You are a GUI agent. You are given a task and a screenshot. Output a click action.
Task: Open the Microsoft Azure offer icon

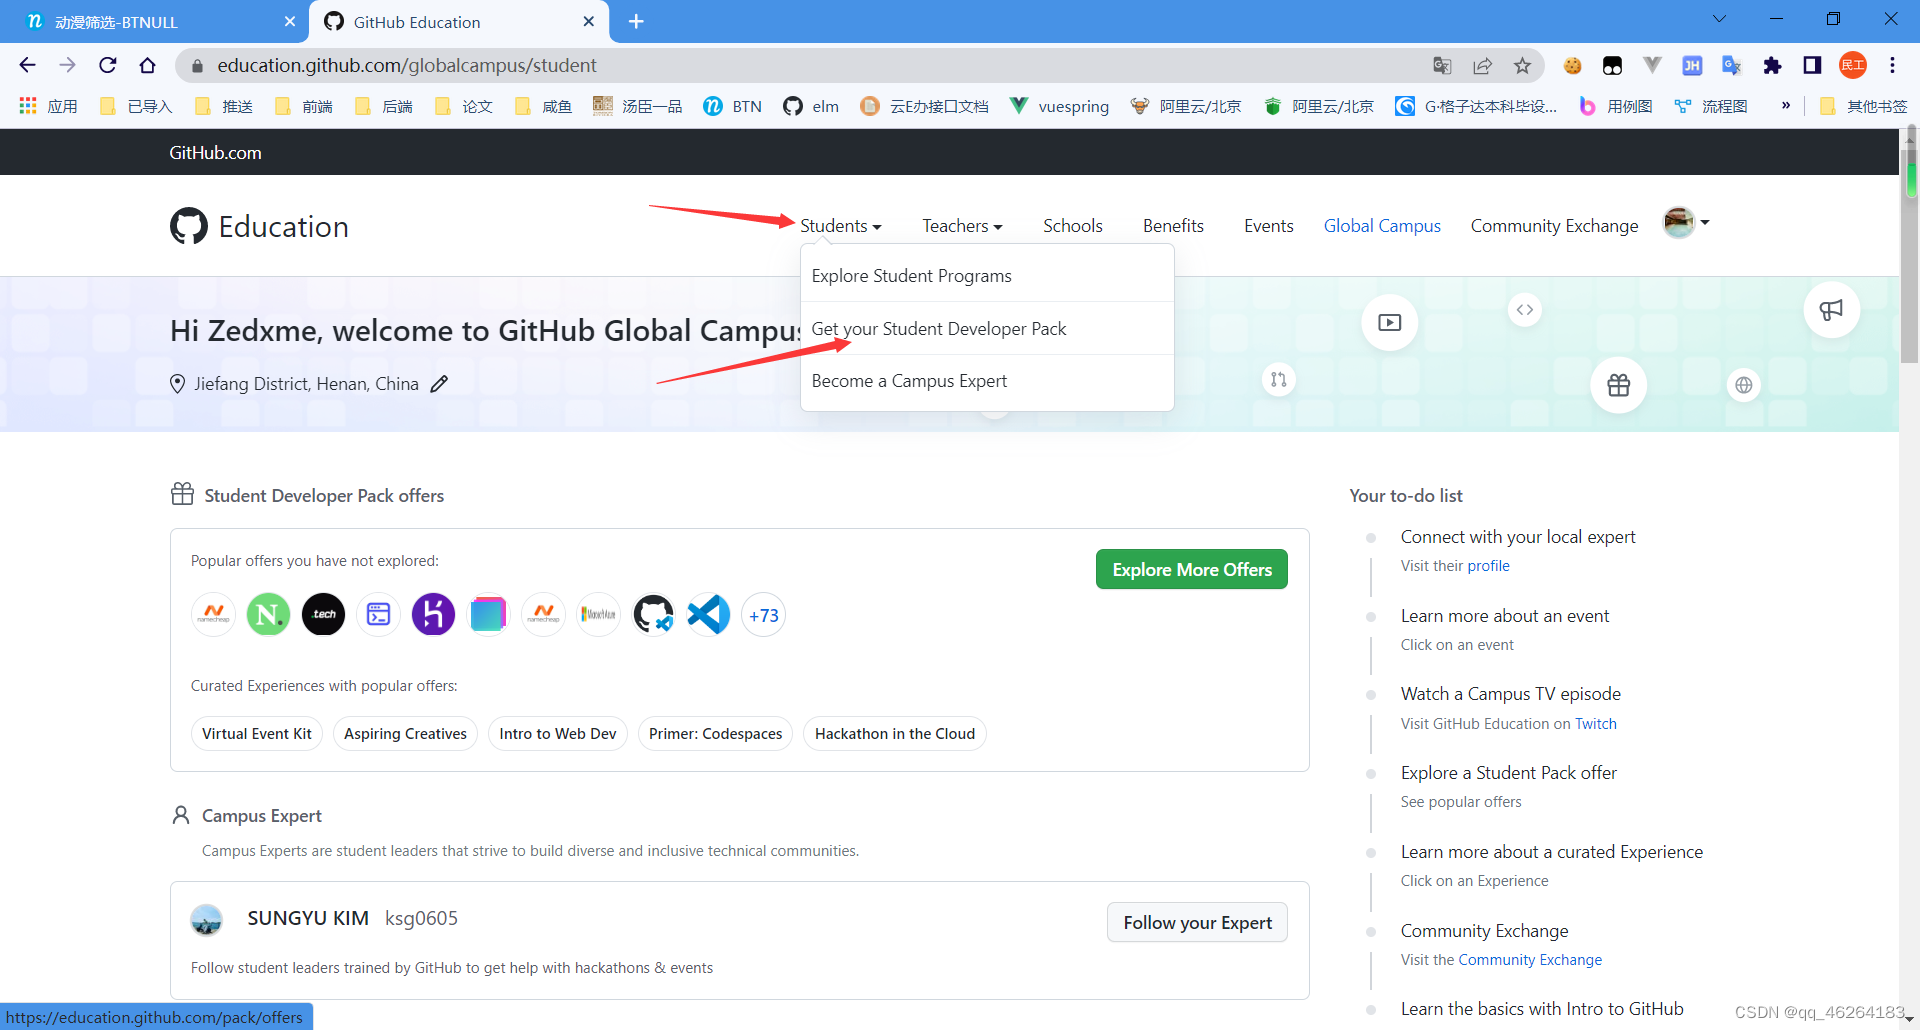pos(598,614)
